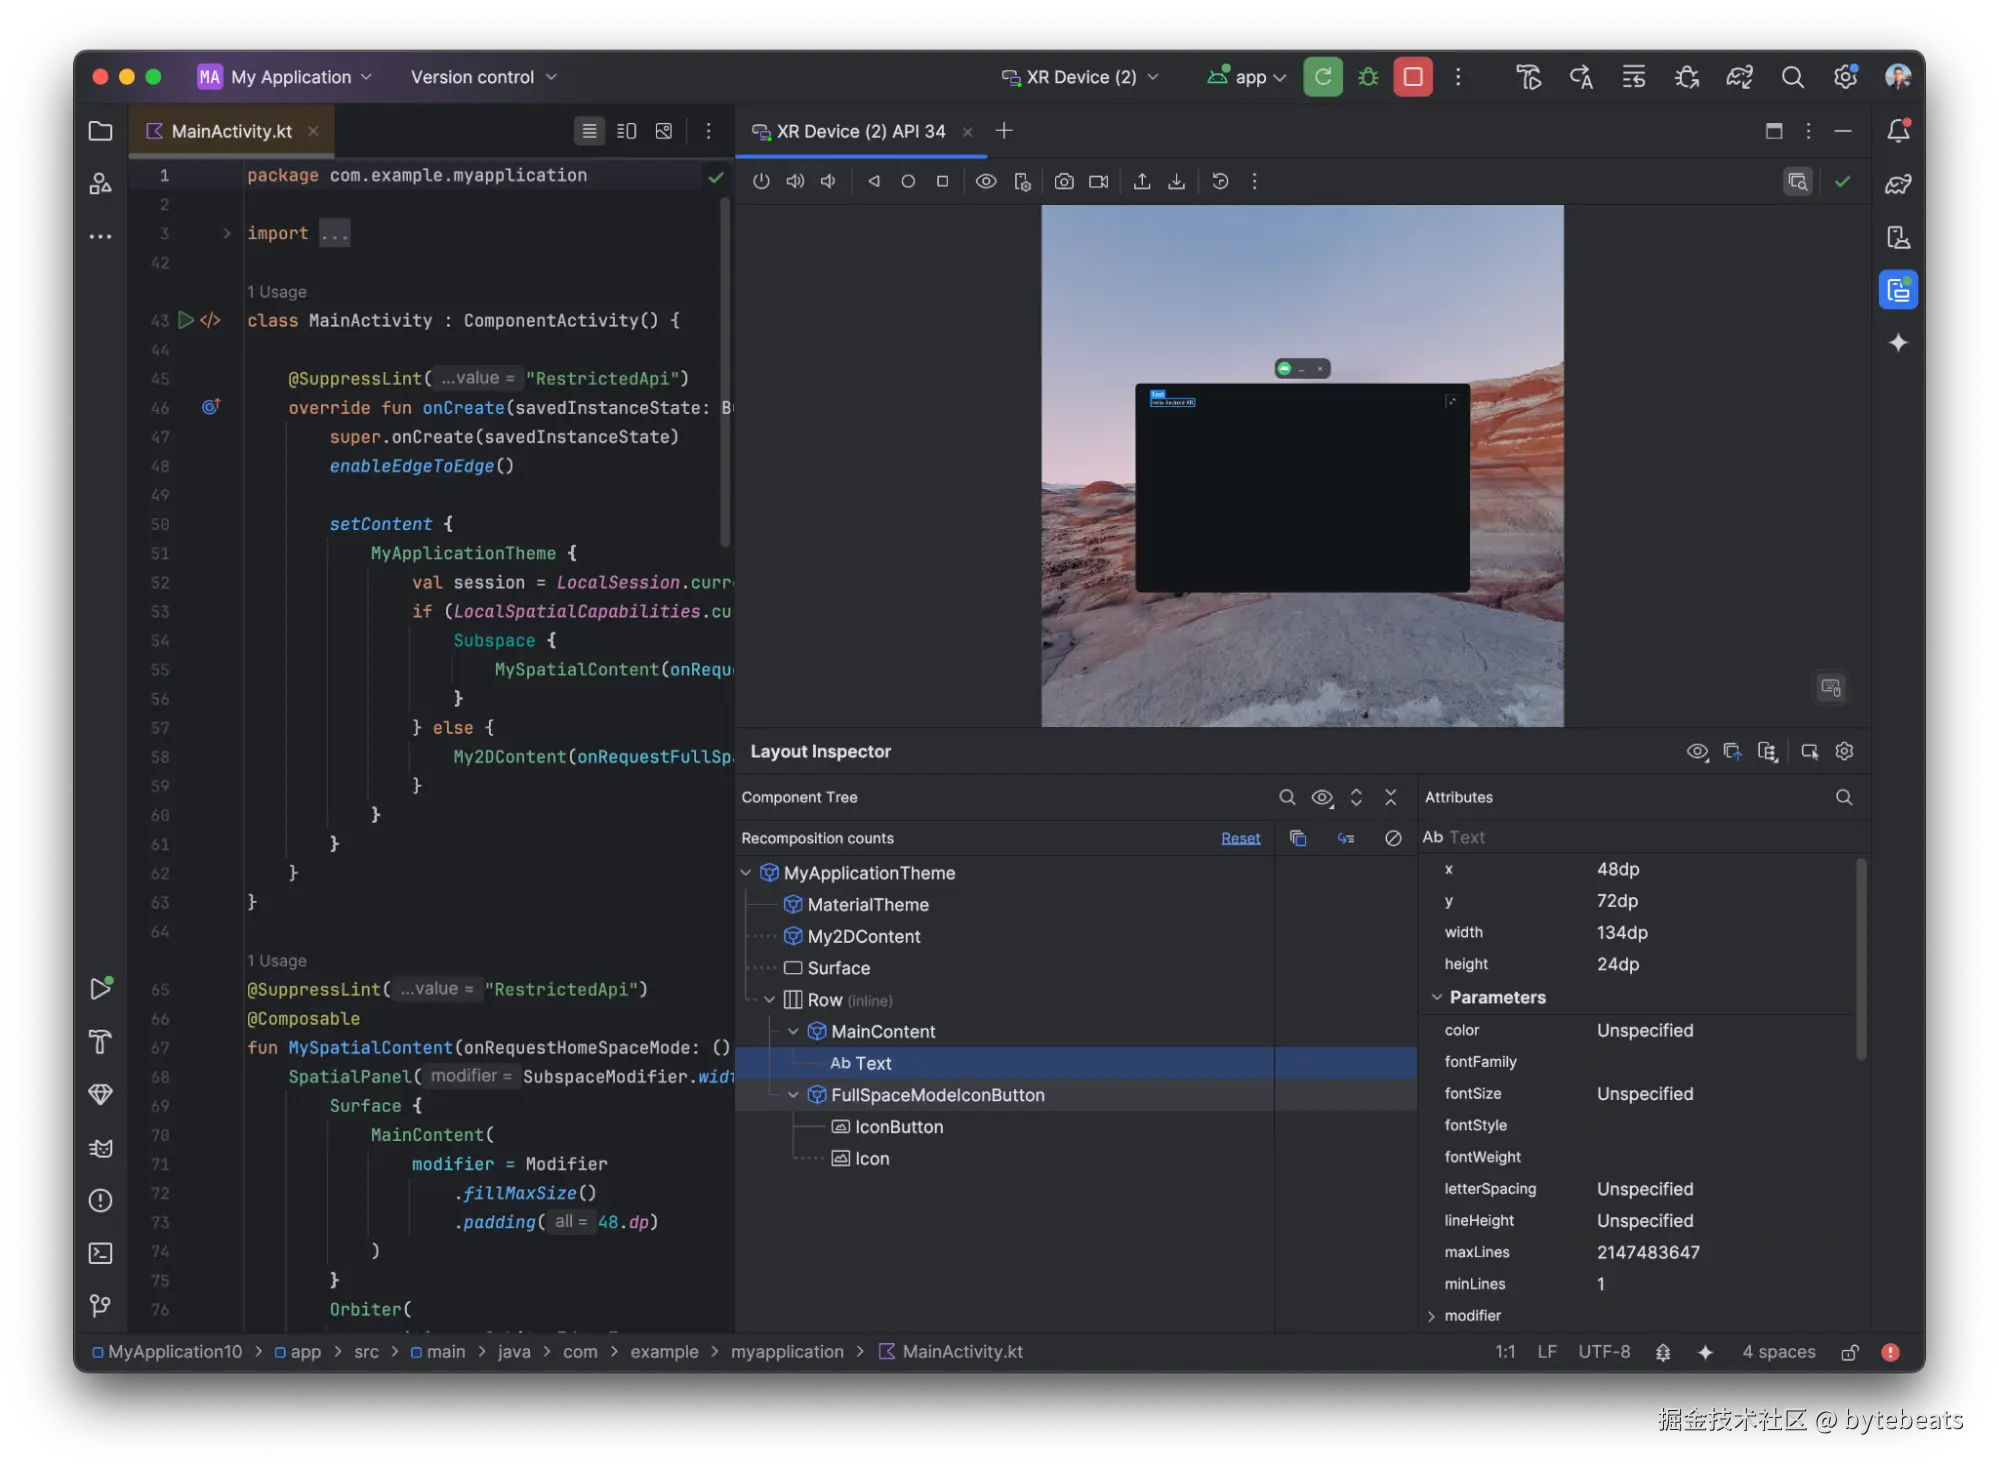Expand the modifier section in Attributes
1999x1470 pixels.
[1432, 1315]
